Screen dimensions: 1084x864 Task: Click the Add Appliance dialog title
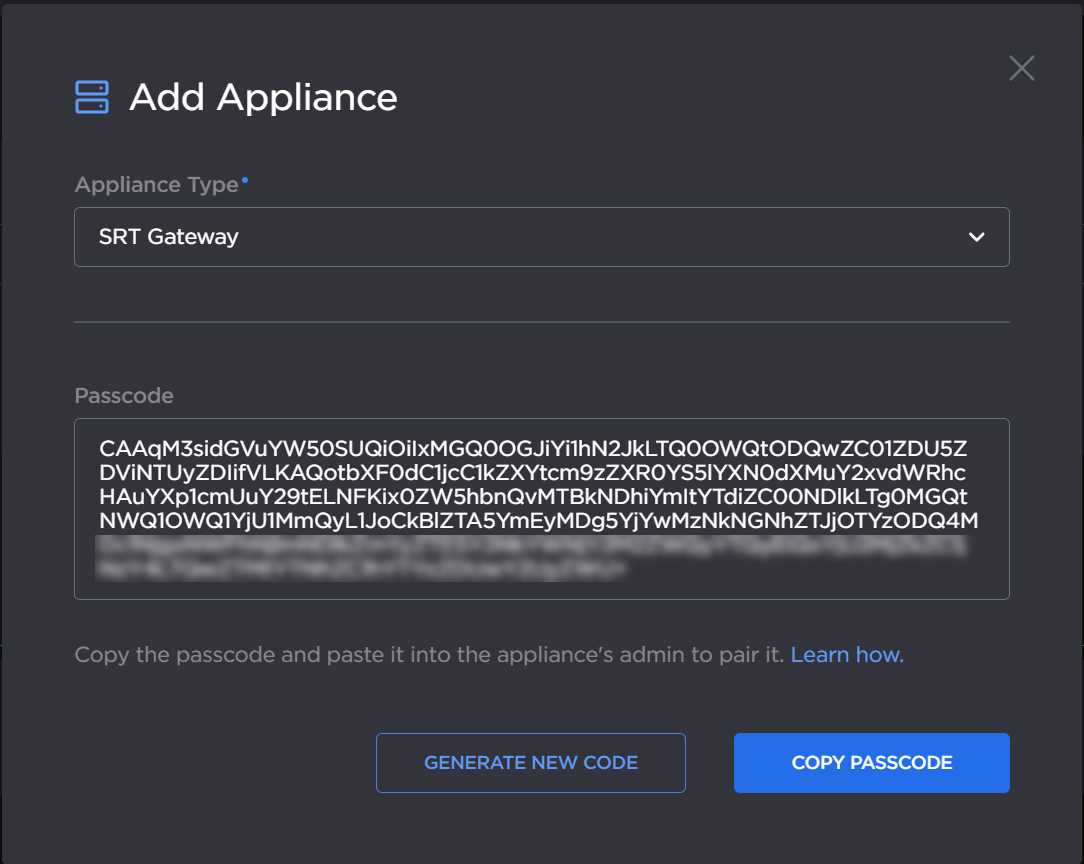(262, 97)
